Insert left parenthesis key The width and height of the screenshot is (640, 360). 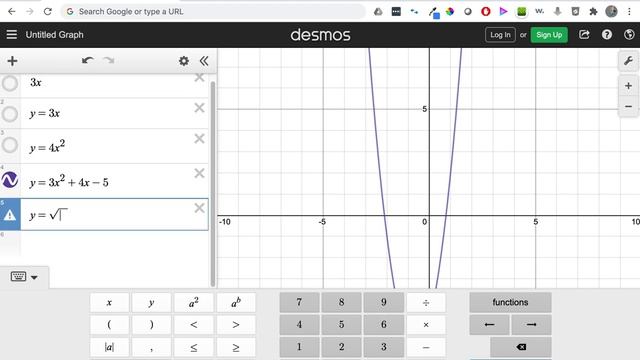coord(109,324)
